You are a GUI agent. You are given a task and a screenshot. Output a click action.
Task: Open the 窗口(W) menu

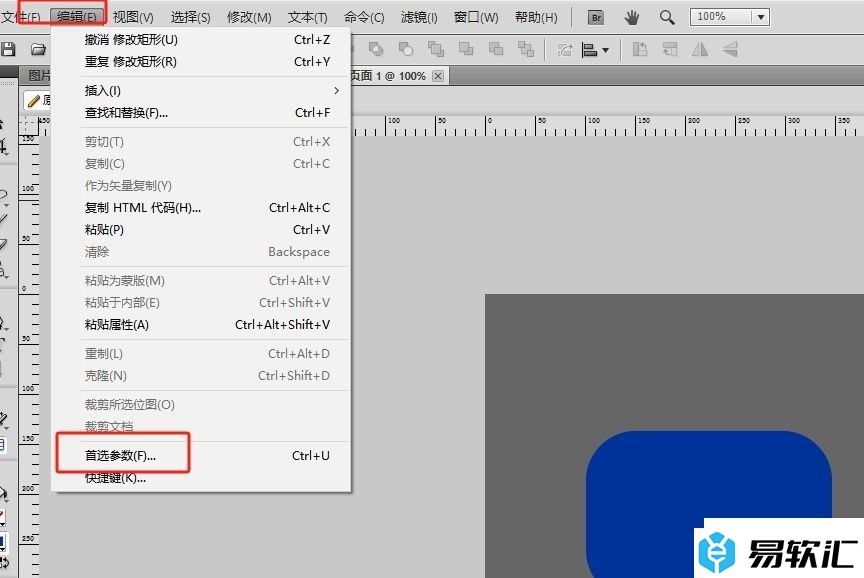[476, 18]
